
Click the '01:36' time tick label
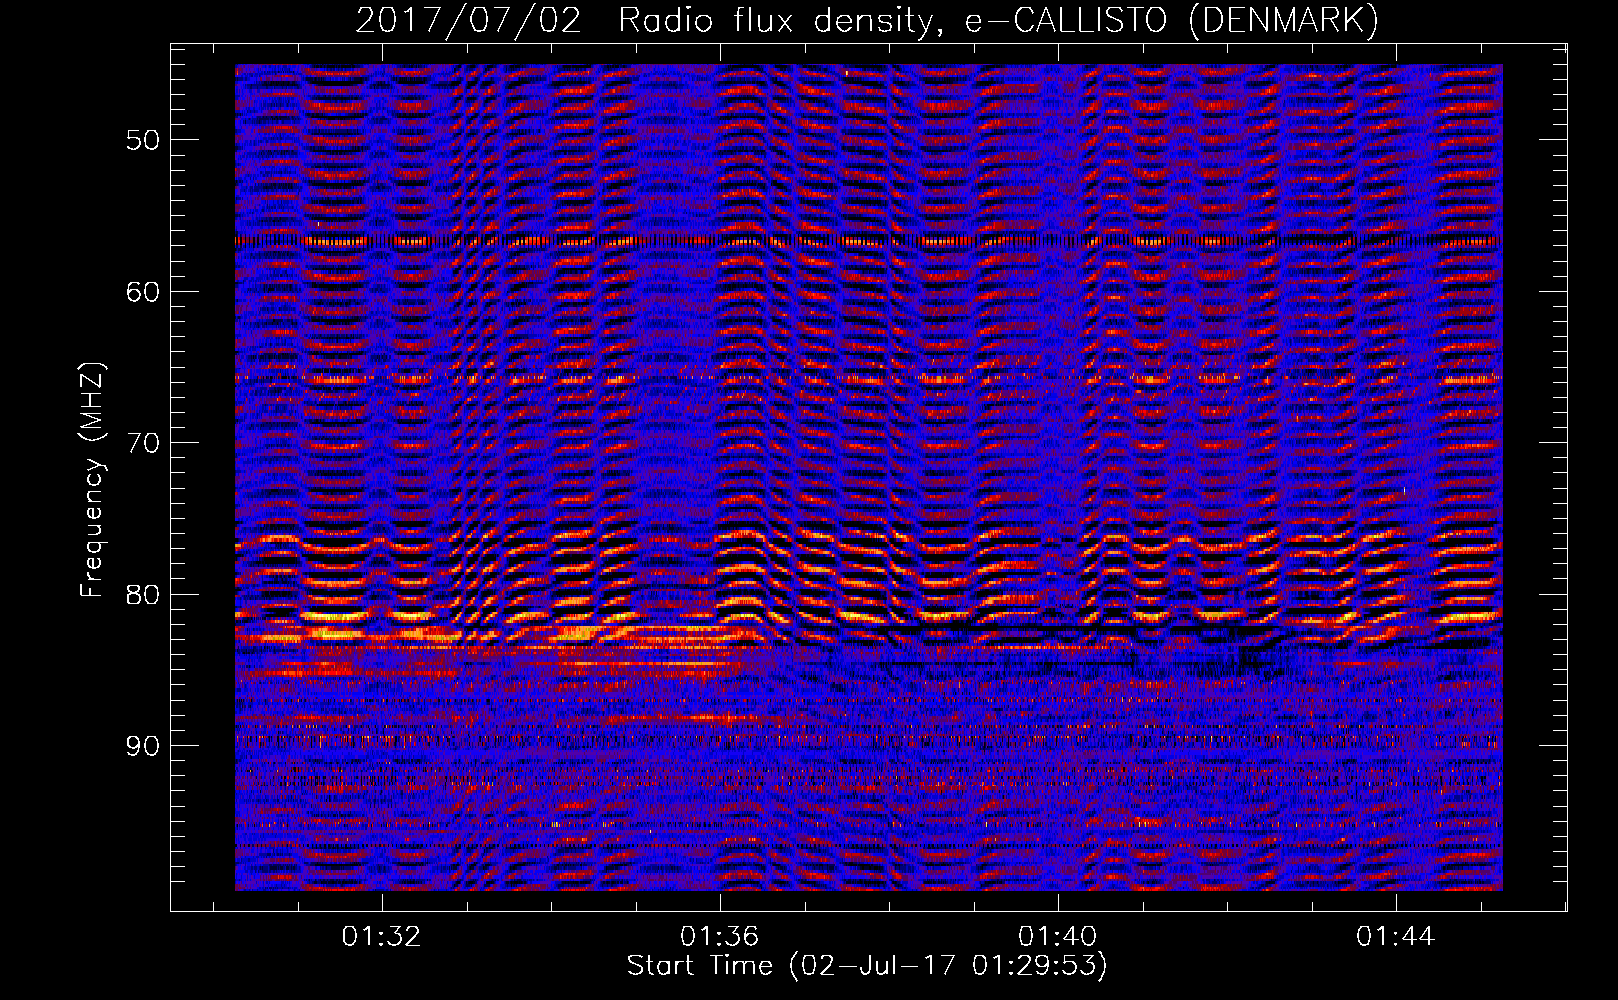click(x=719, y=937)
